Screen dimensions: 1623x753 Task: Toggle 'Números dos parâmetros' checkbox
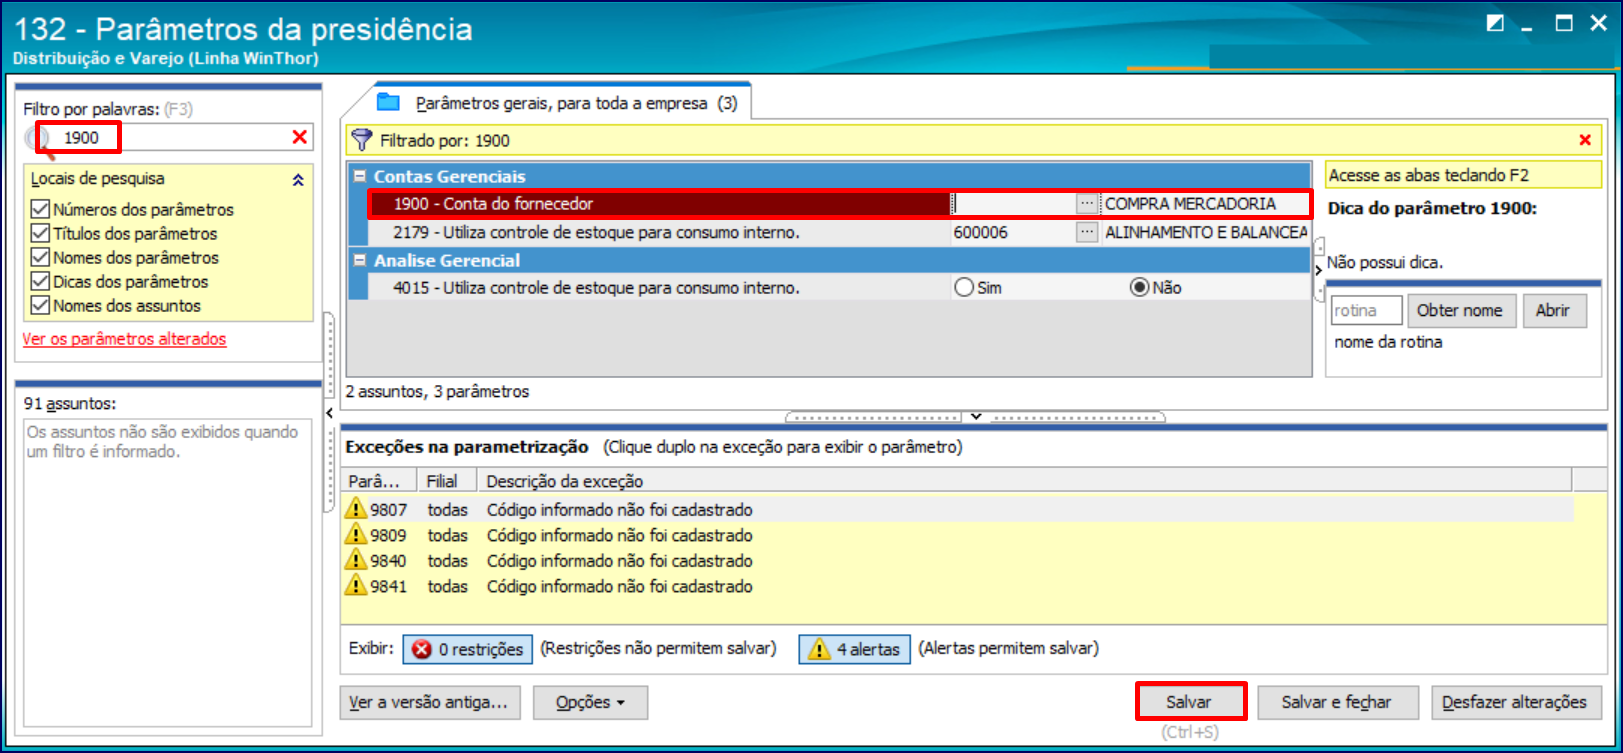pos(40,209)
